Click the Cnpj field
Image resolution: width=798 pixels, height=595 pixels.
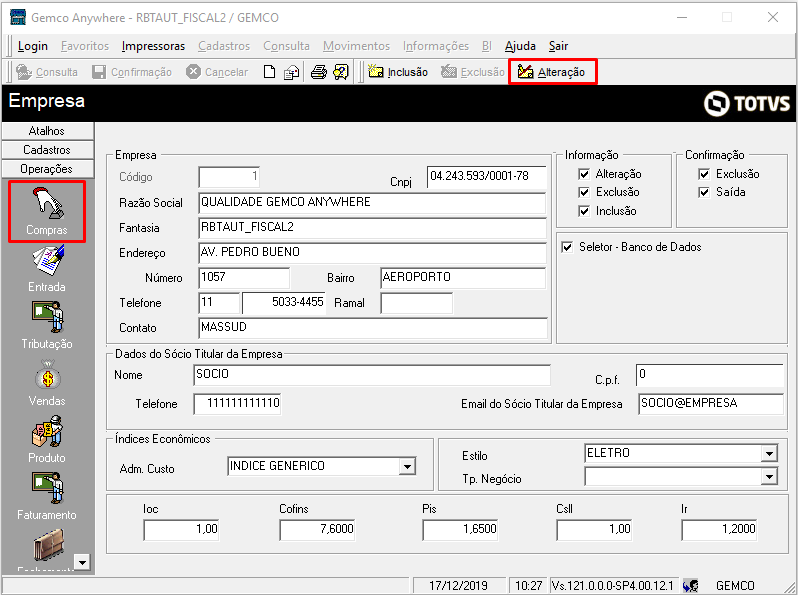click(487, 177)
